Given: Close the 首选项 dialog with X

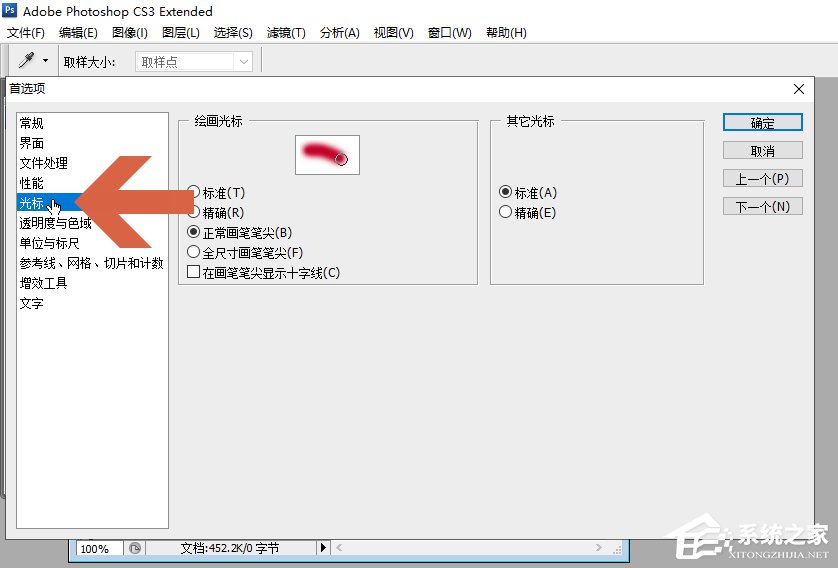Looking at the screenshot, I should pos(799,89).
